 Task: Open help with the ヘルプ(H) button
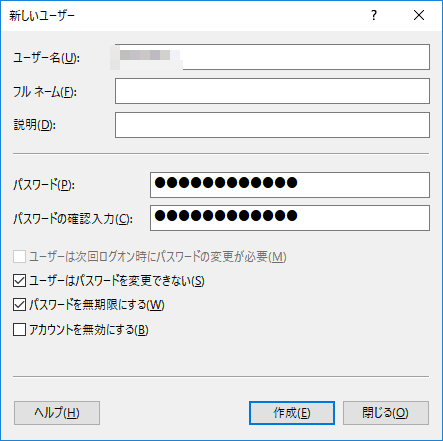point(57,413)
